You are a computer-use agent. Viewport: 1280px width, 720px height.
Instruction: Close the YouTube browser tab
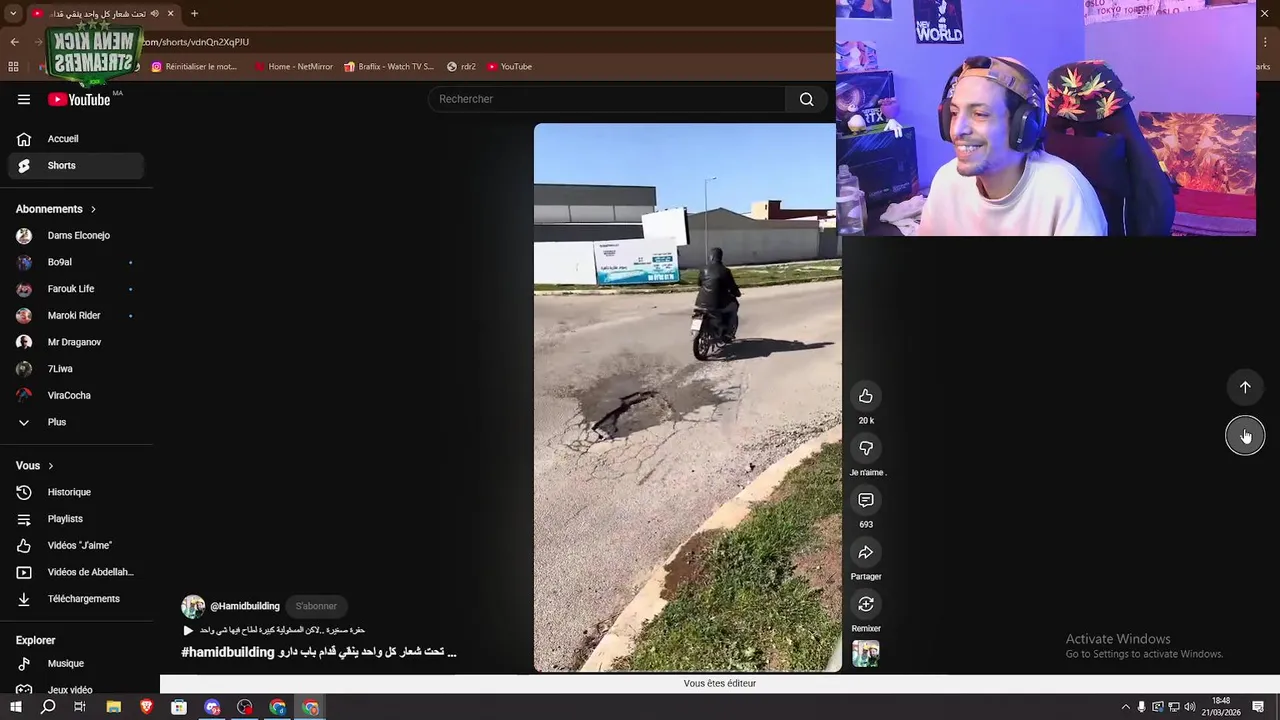click(170, 13)
